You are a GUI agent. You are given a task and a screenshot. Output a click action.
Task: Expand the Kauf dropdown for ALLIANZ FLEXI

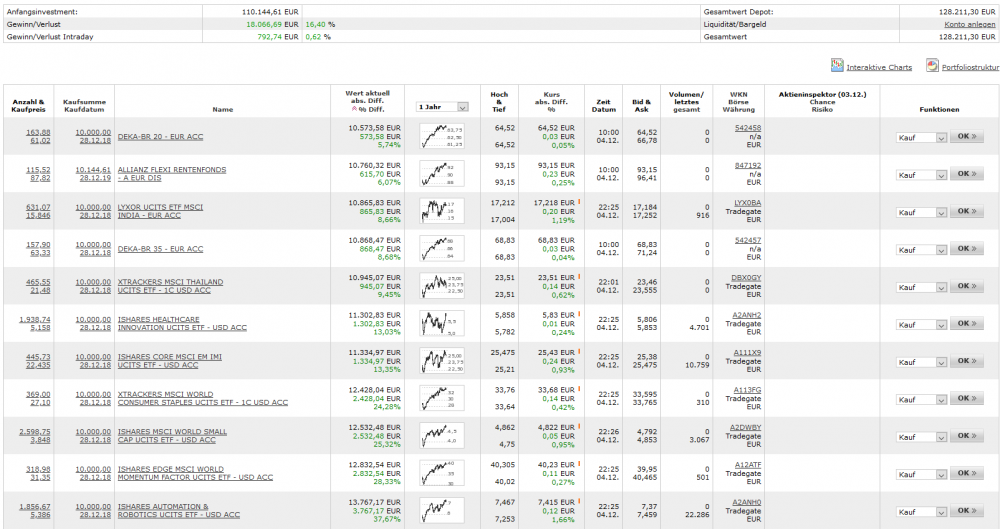pyautogui.click(x=922, y=175)
